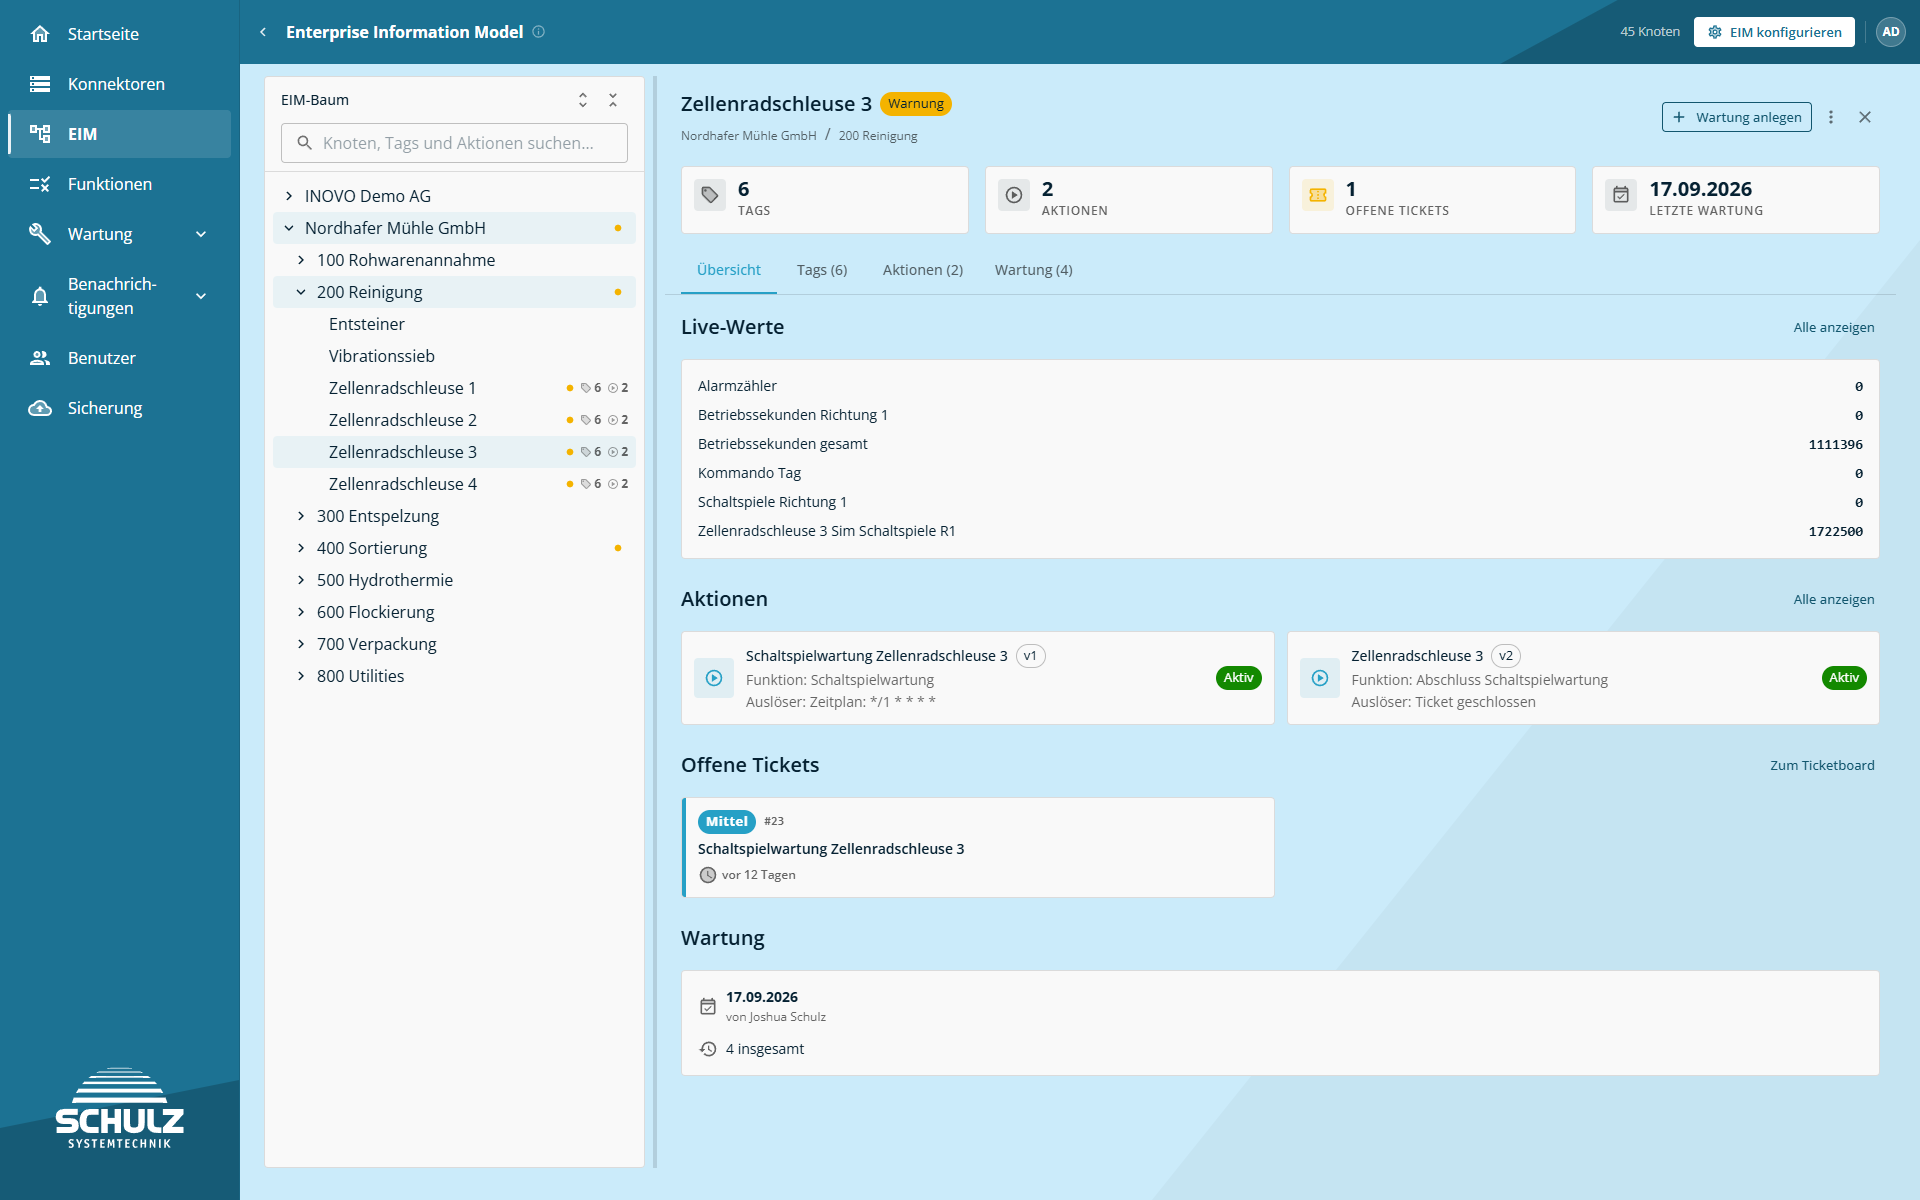
Task: Click info icon next to Enterprise Information Model
Action: click(x=539, y=32)
